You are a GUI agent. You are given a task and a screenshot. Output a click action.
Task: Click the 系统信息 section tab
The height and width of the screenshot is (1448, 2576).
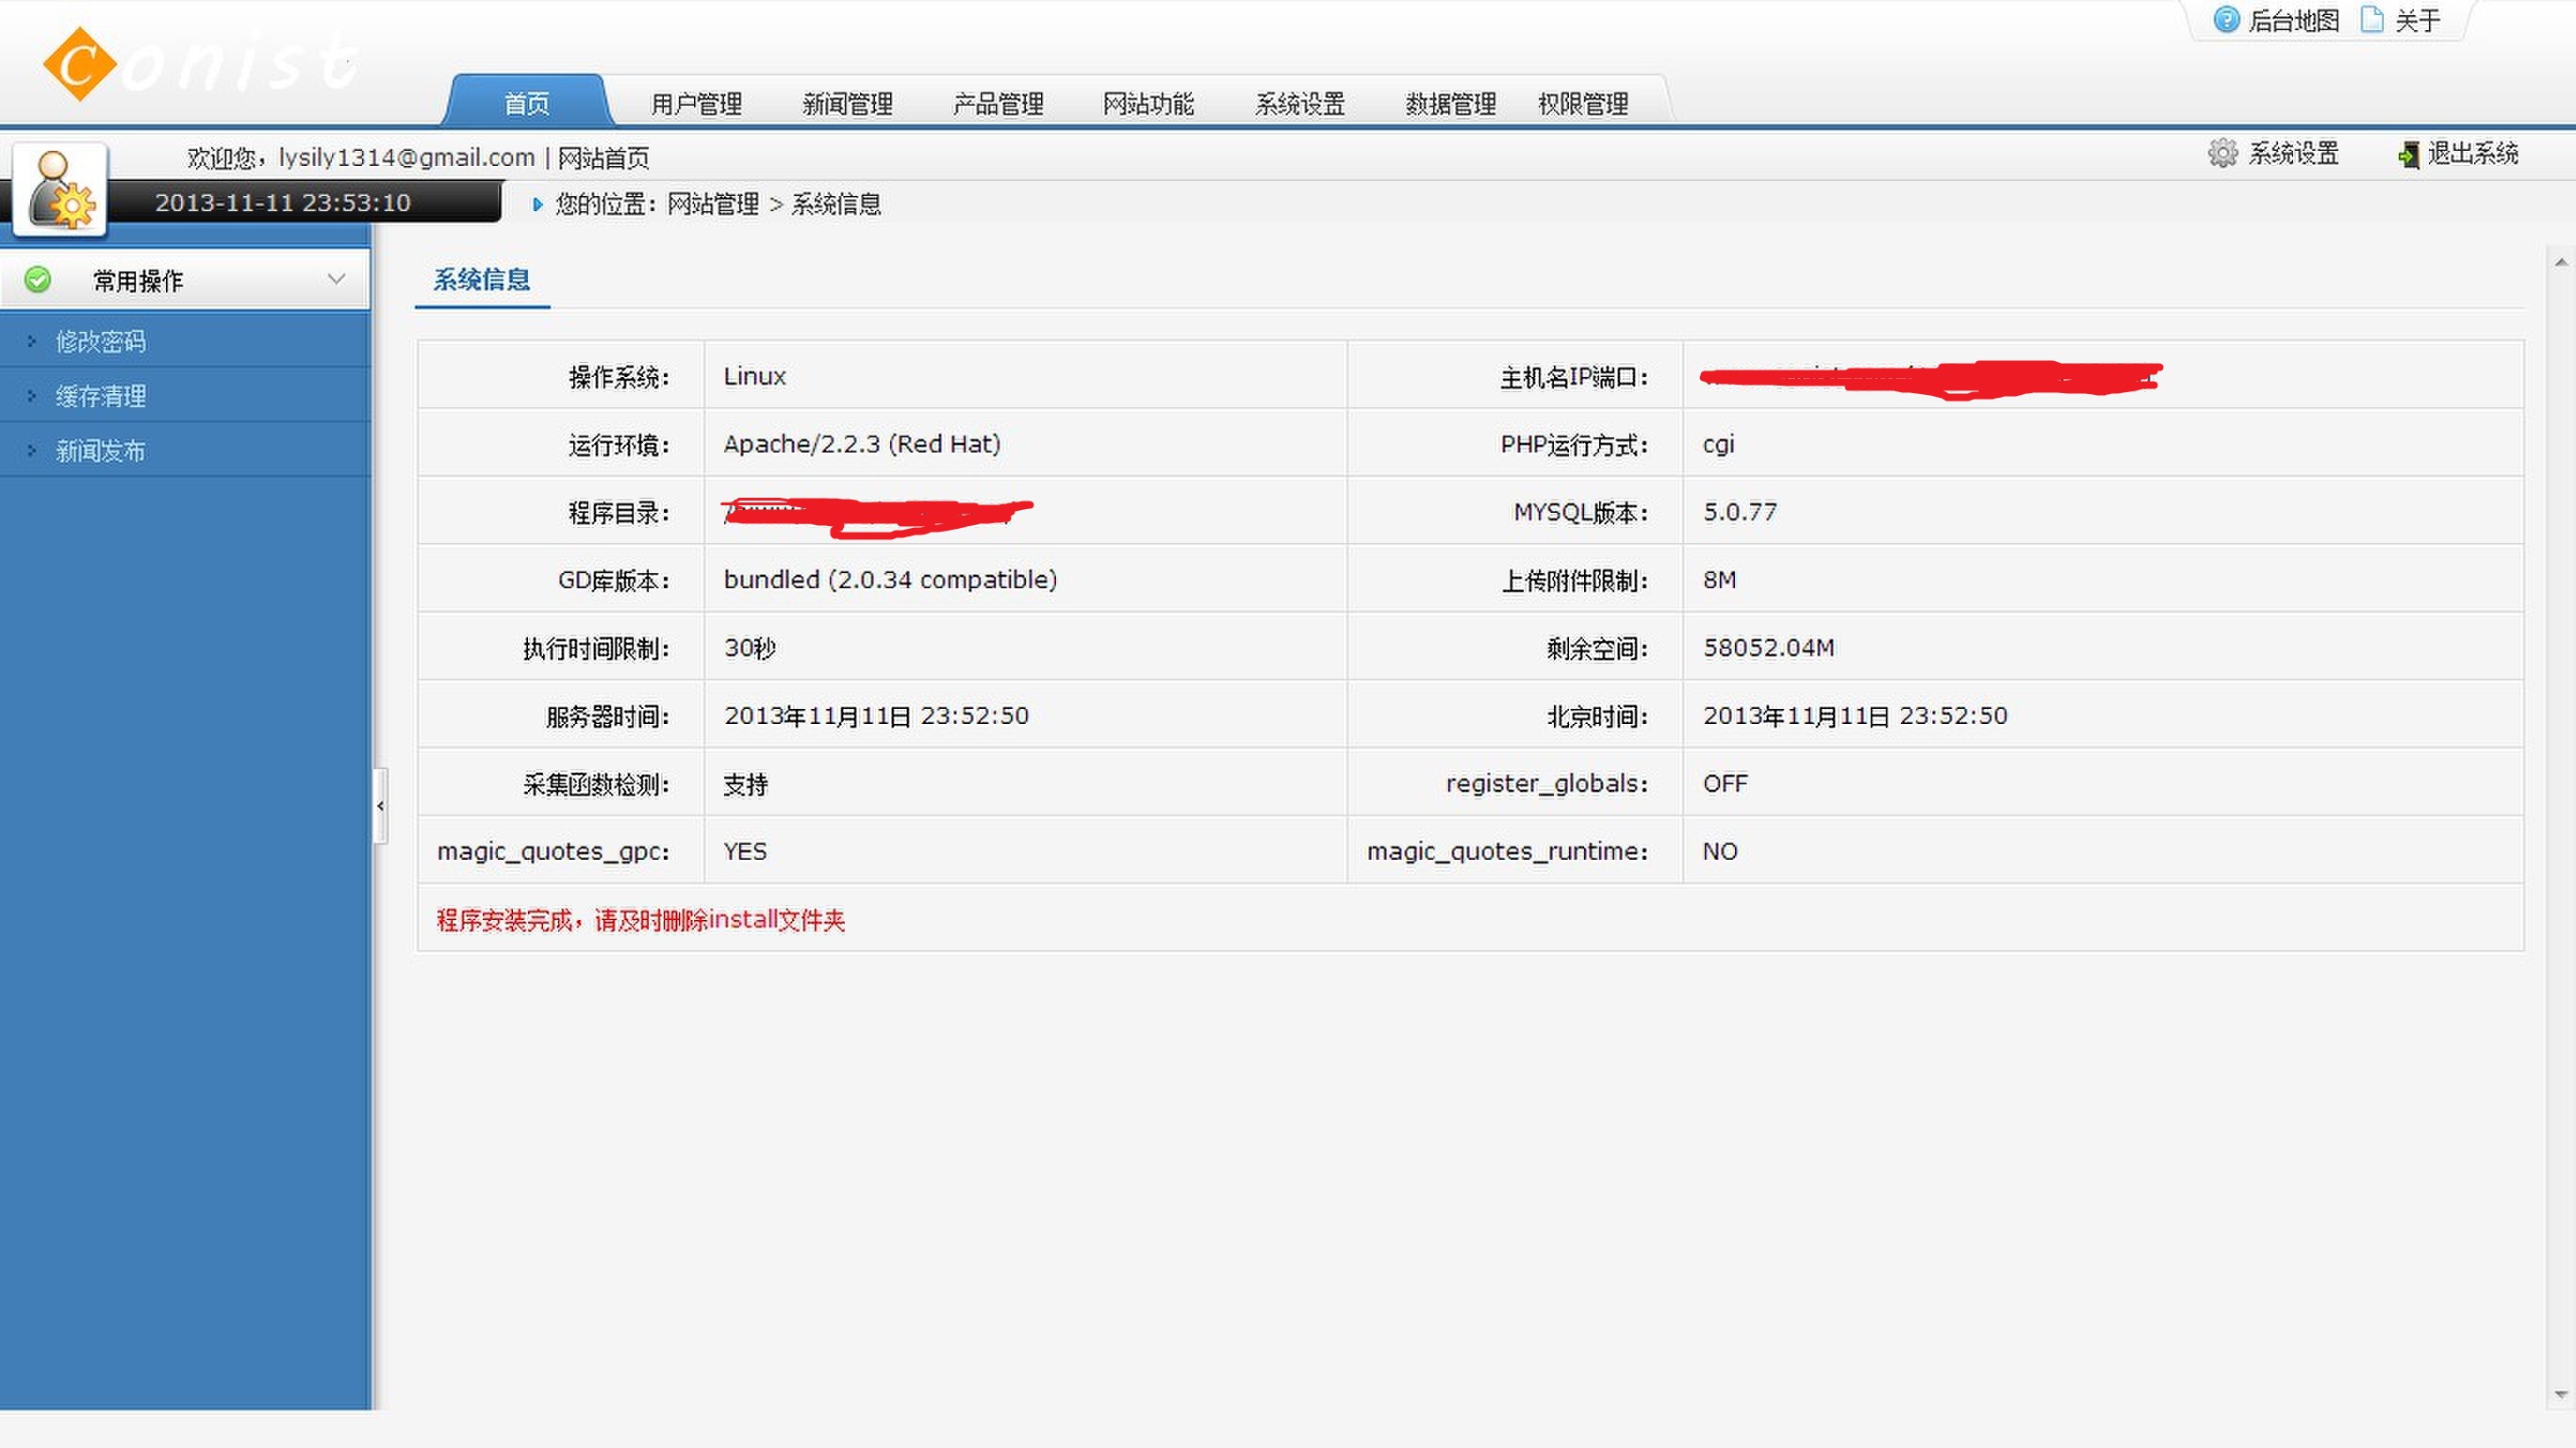point(481,280)
